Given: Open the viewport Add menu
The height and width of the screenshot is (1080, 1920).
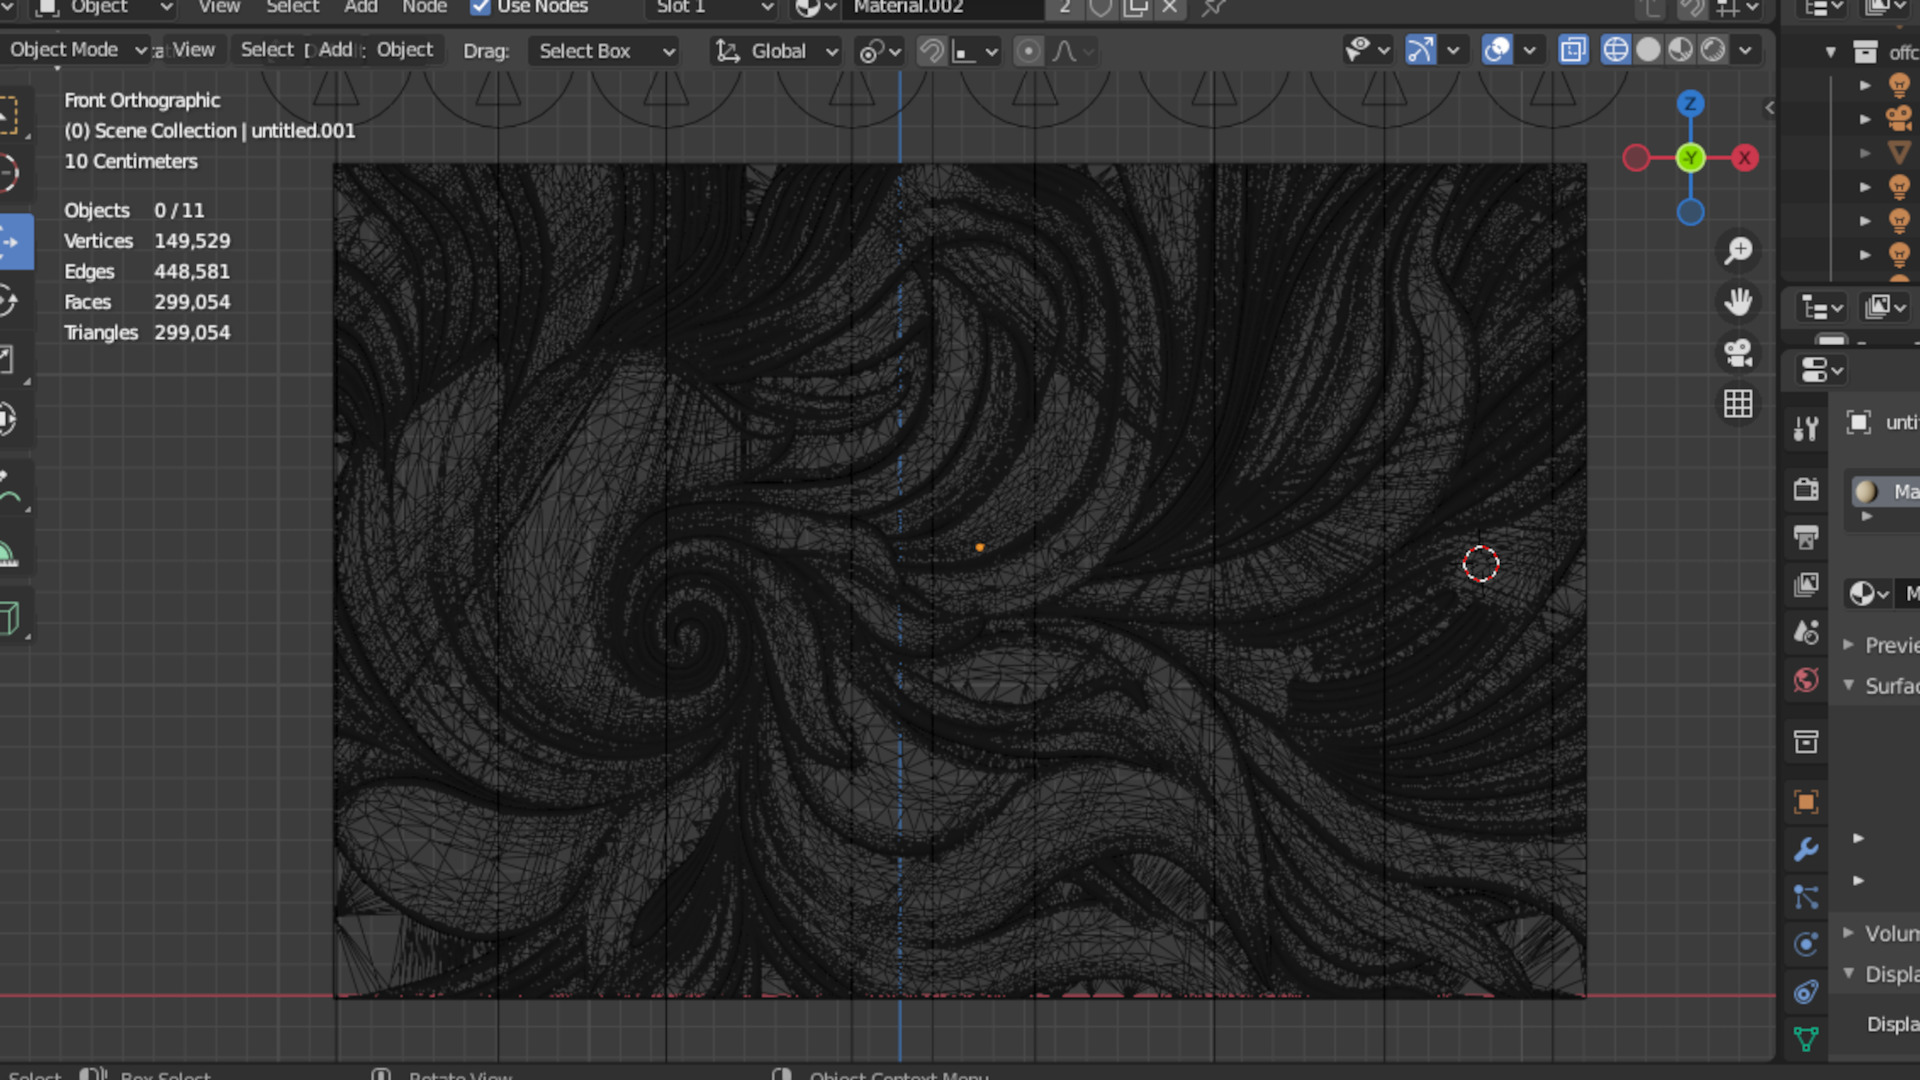Looking at the screenshot, I should pyautogui.click(x=335, y=50).
